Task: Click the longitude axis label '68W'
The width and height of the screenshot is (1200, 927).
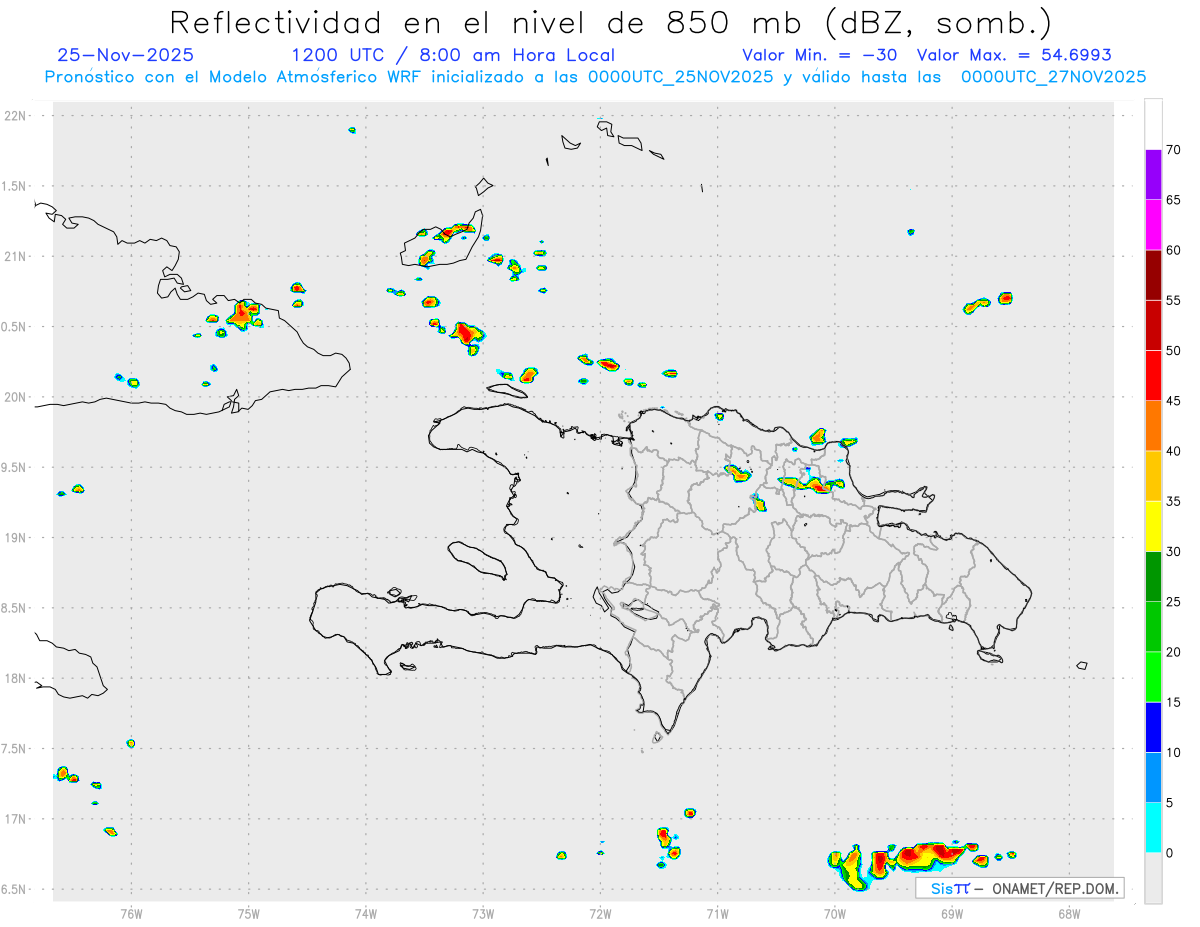Action: [x=1068, y=912]
